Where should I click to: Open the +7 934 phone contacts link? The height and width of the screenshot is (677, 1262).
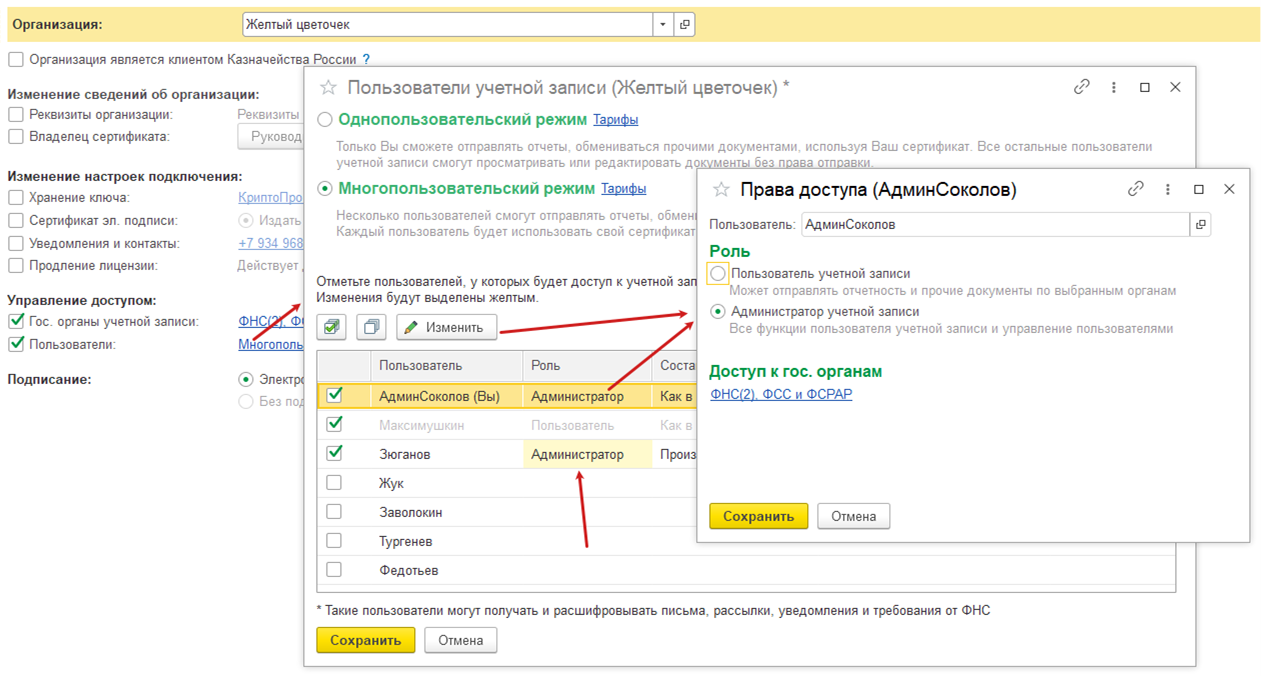tap(270, 243)
